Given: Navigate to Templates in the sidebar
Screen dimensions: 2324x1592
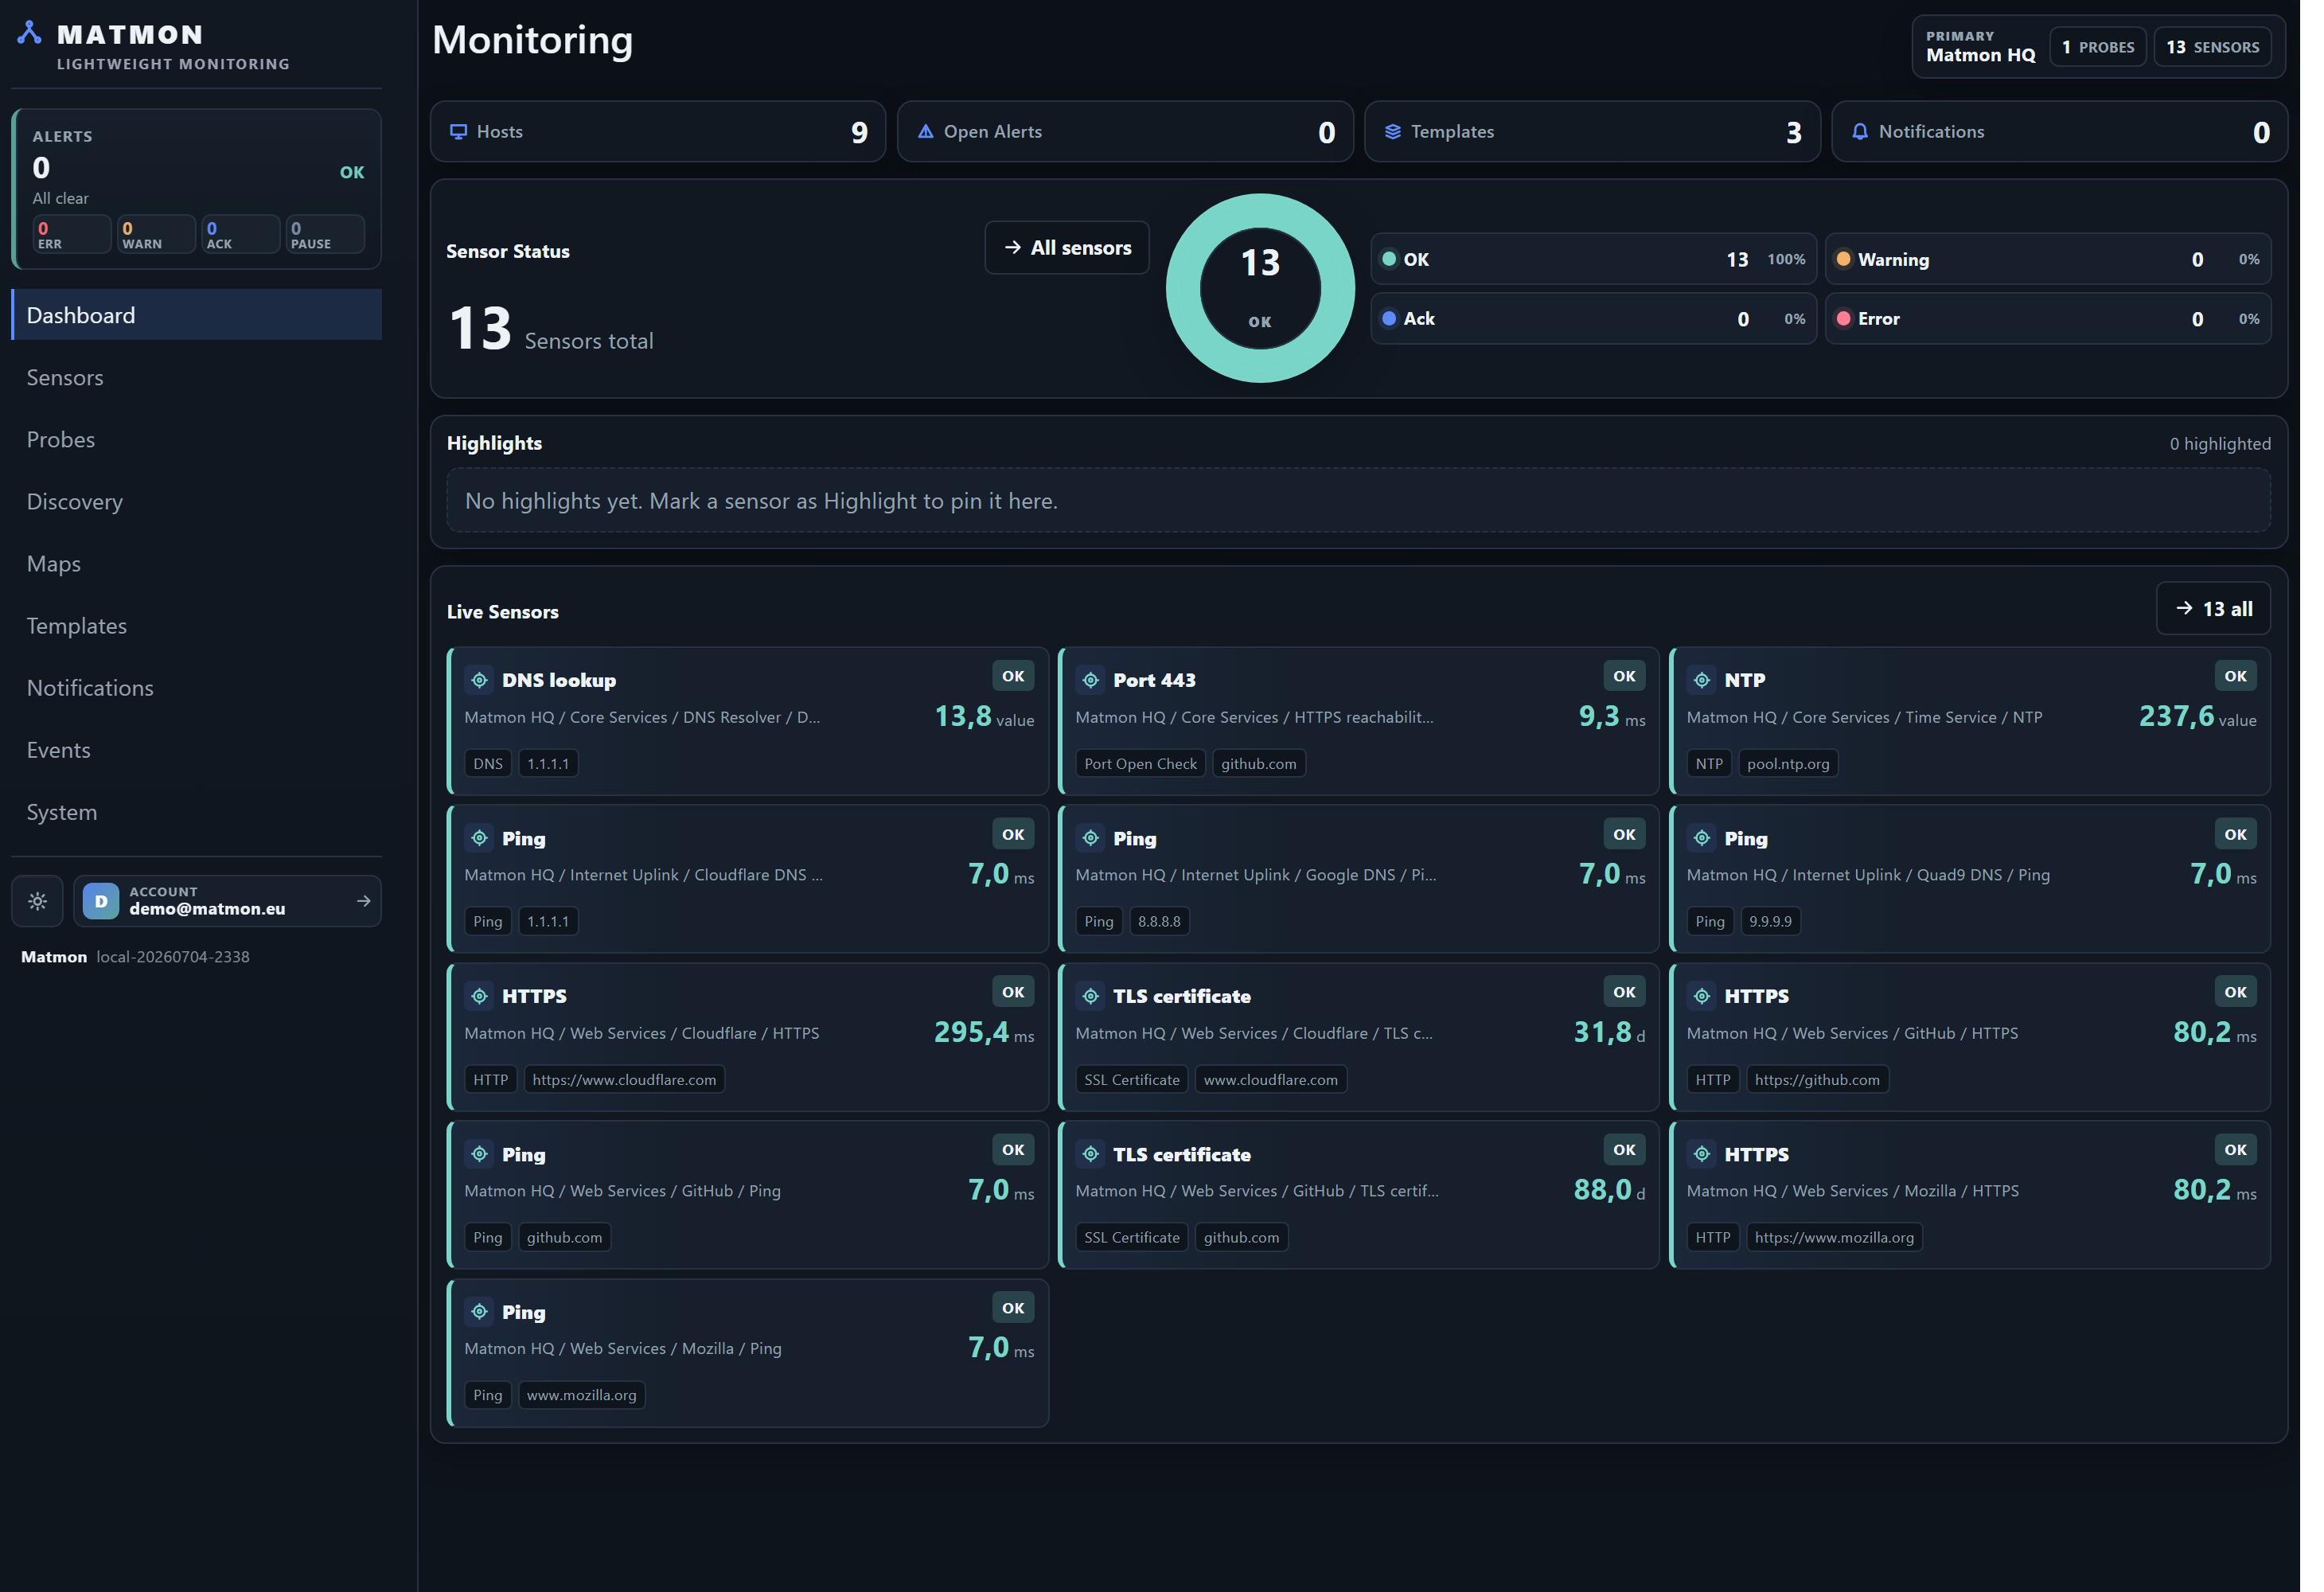Looking at the screenshot, I should [197, 625].
